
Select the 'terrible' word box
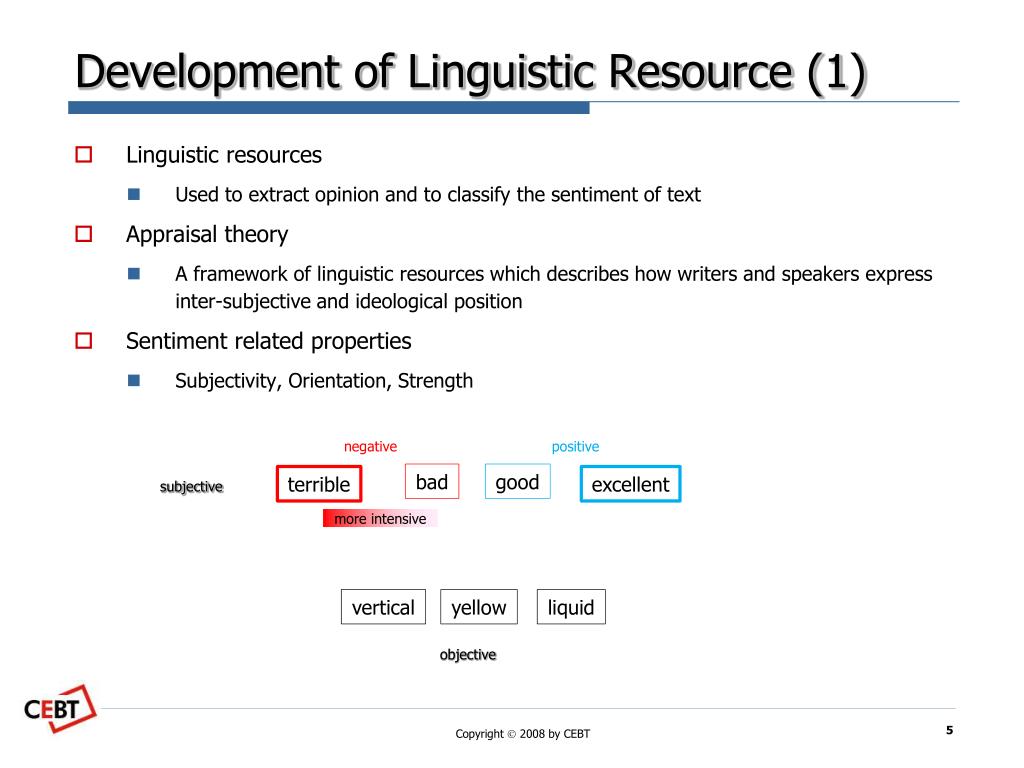(x=319, y=484)
